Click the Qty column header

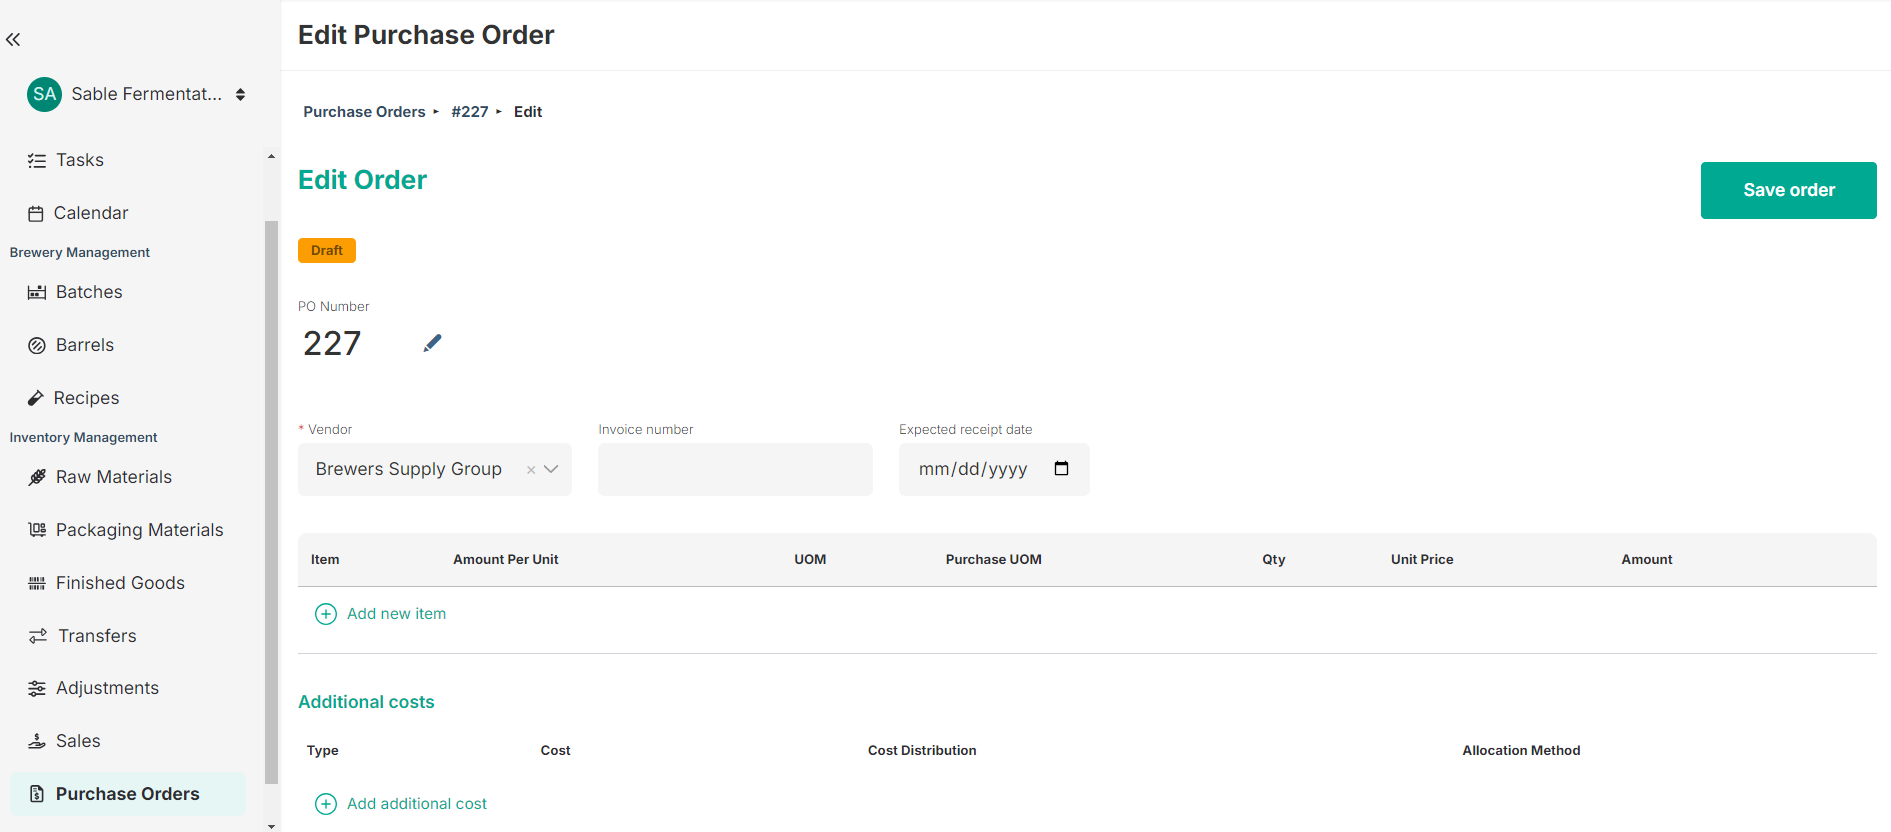pyautogui.click(x=1274, y=560)
